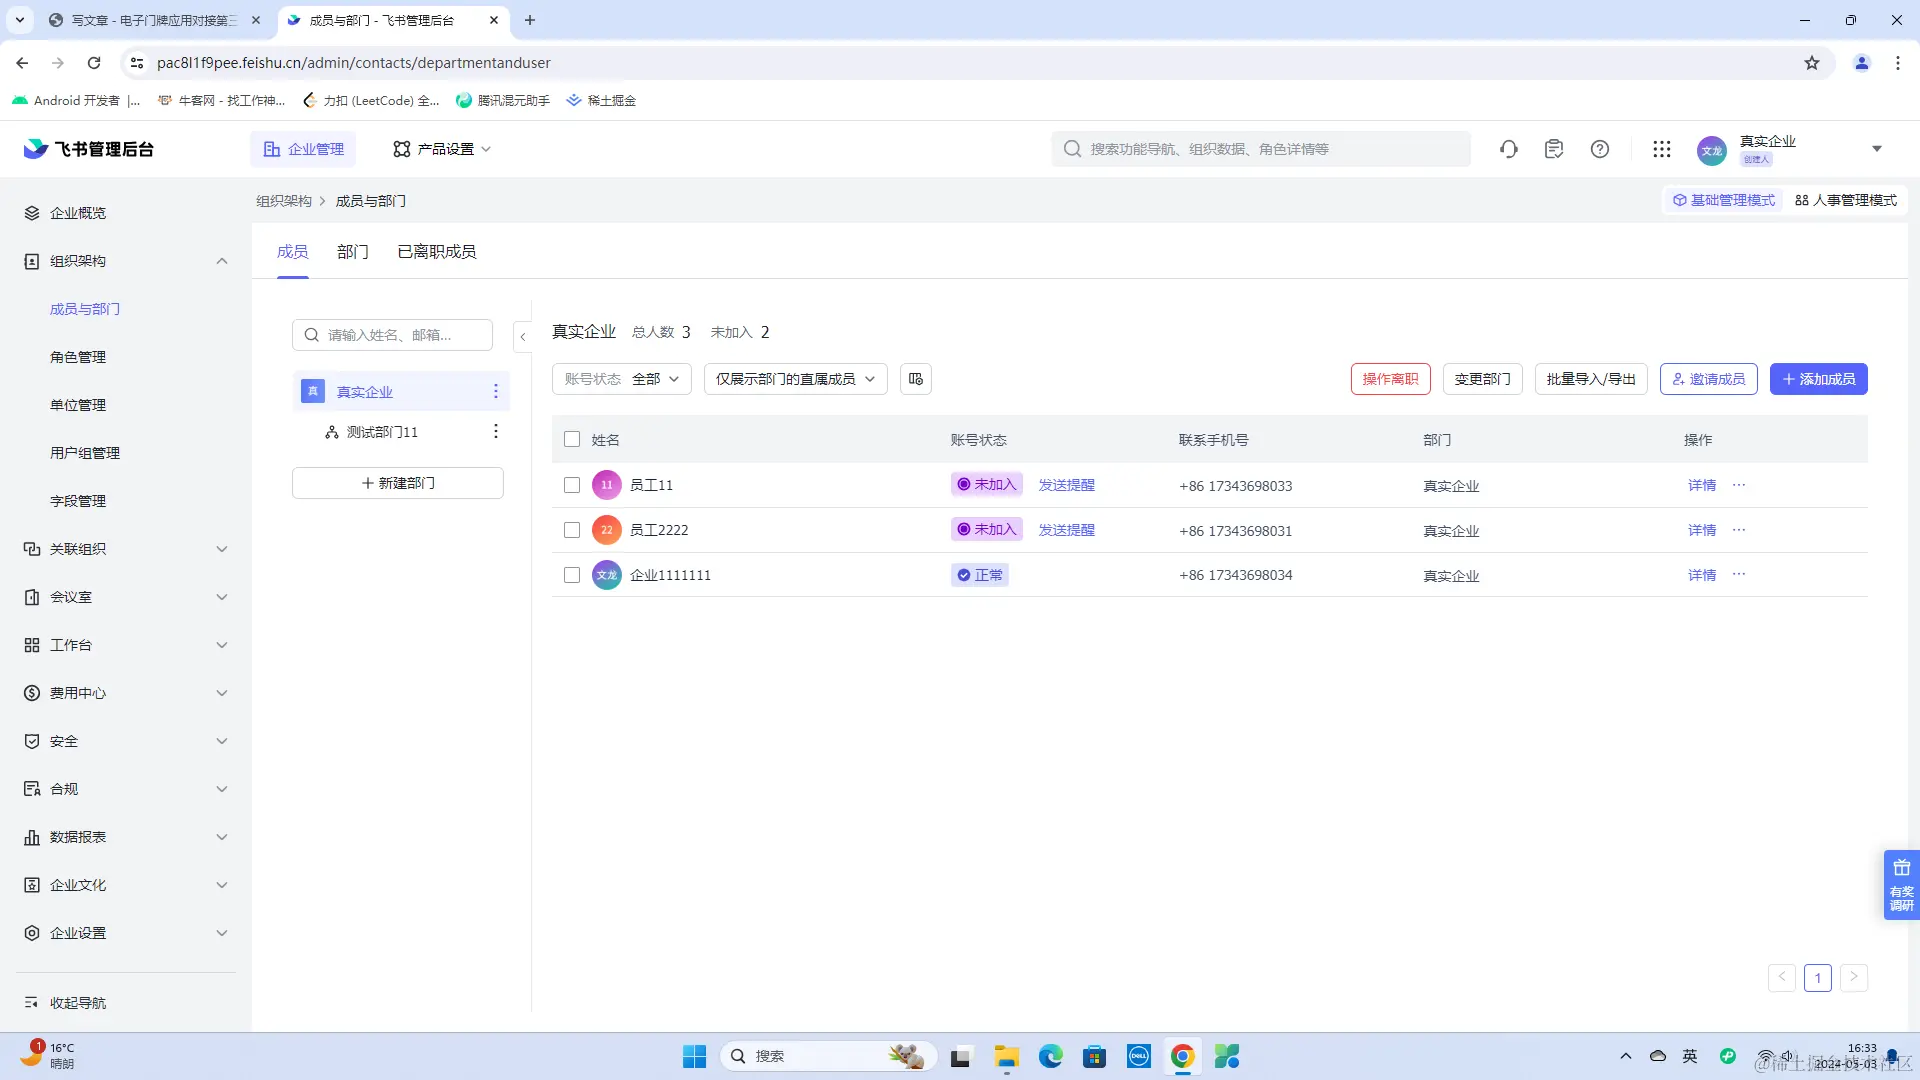Image resolution: width=1920 pixels, height=1080 pixels.
Task: Open the help question mark icon
Action: coord(1600,149)
